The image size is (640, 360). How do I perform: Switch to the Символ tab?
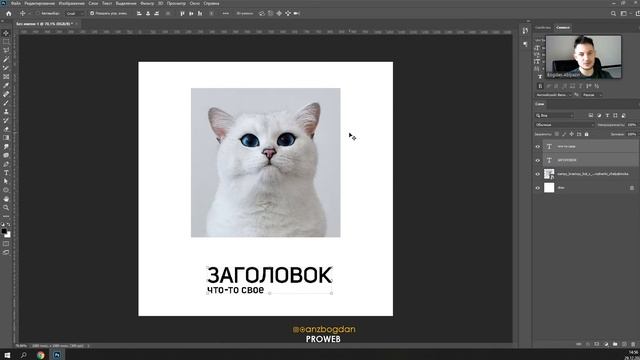(x=563, y=27)
